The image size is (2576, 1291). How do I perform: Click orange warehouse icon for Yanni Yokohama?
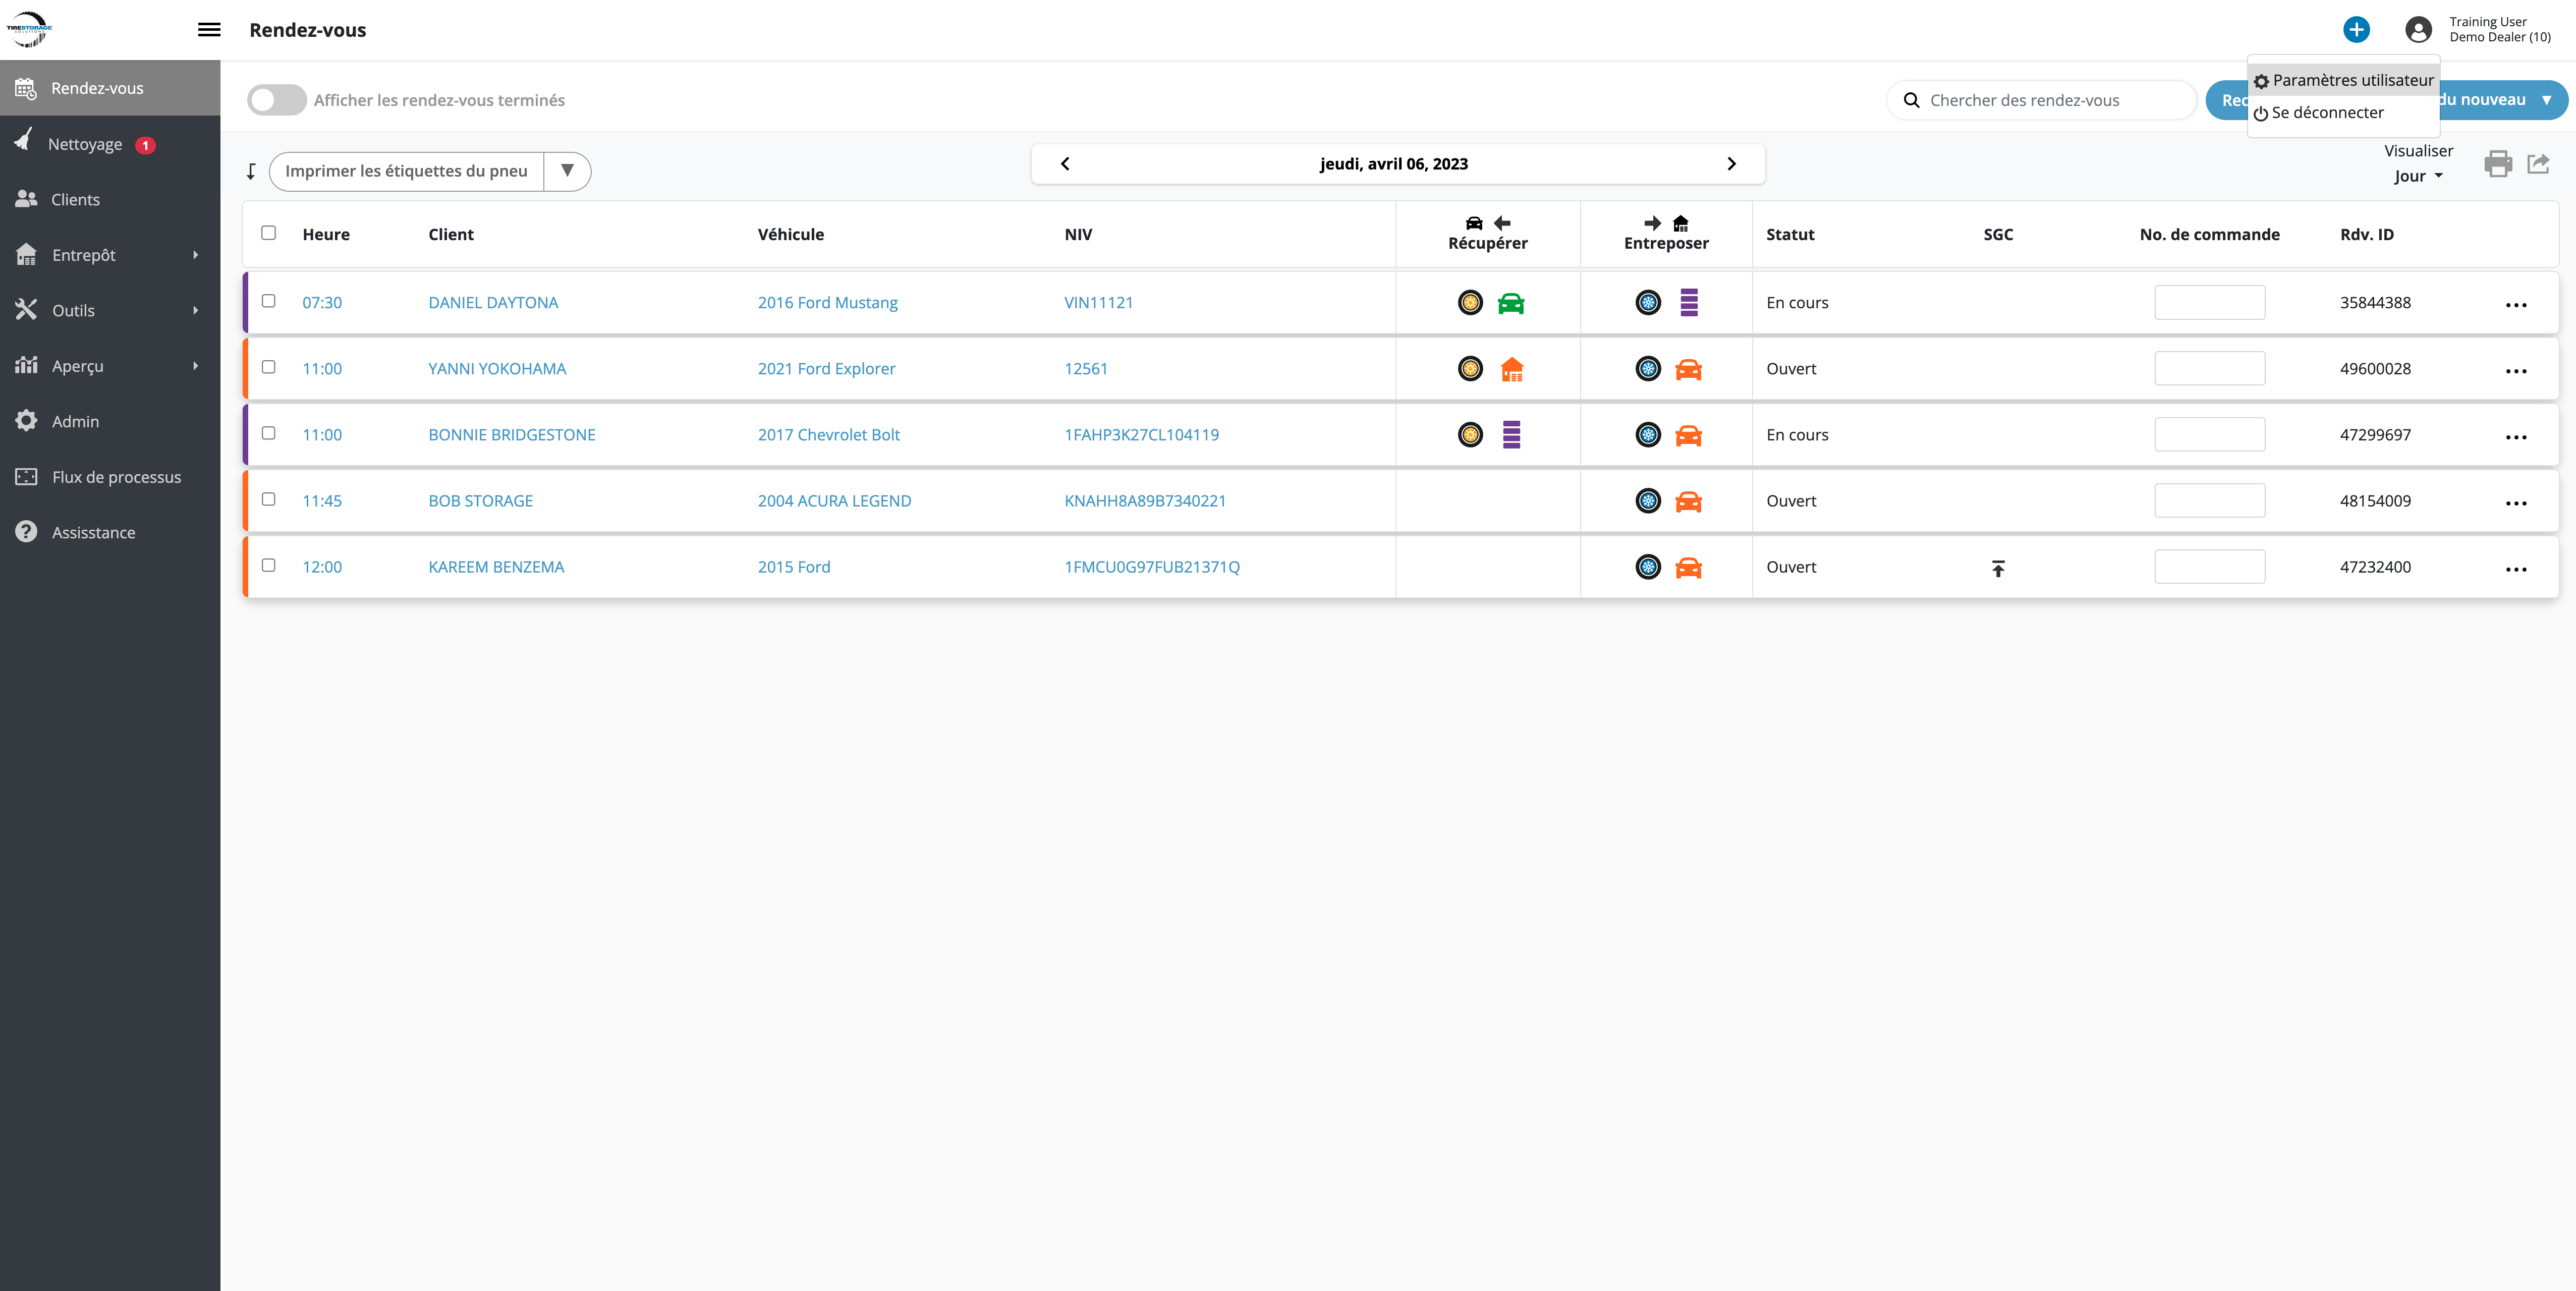click(x=1511, y=369)
